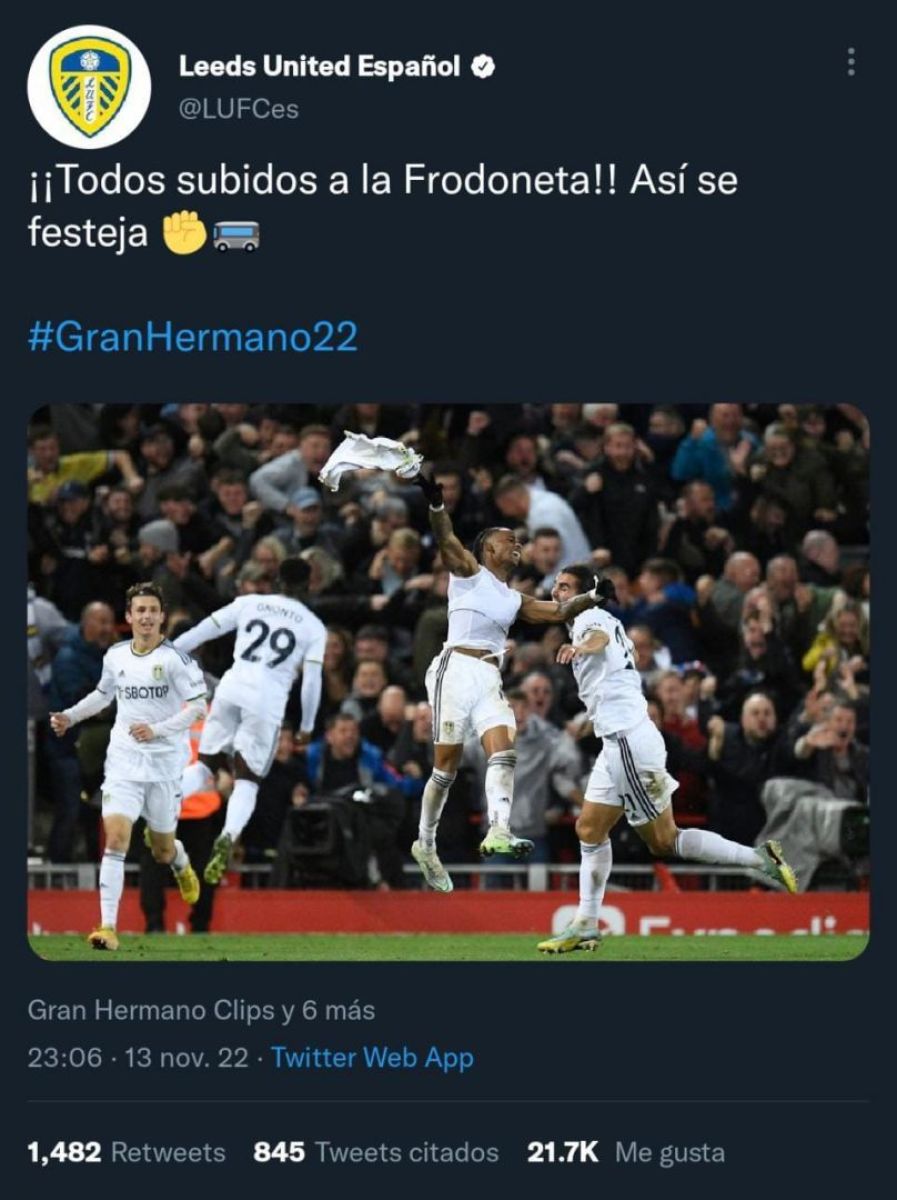Screen dimensions: 897x1200
Task: View the 845 Tweets citados list
Action: pyautogui.click(x=376, y=1152)
